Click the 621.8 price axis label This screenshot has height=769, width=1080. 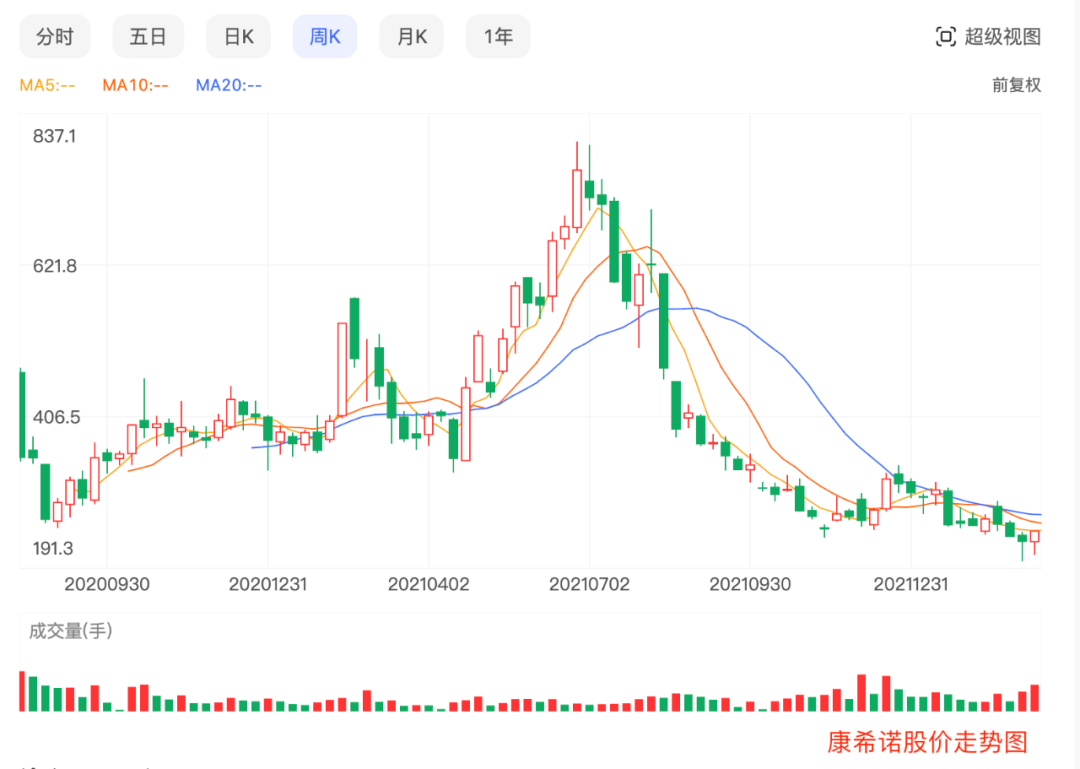[x=55, y=266]
